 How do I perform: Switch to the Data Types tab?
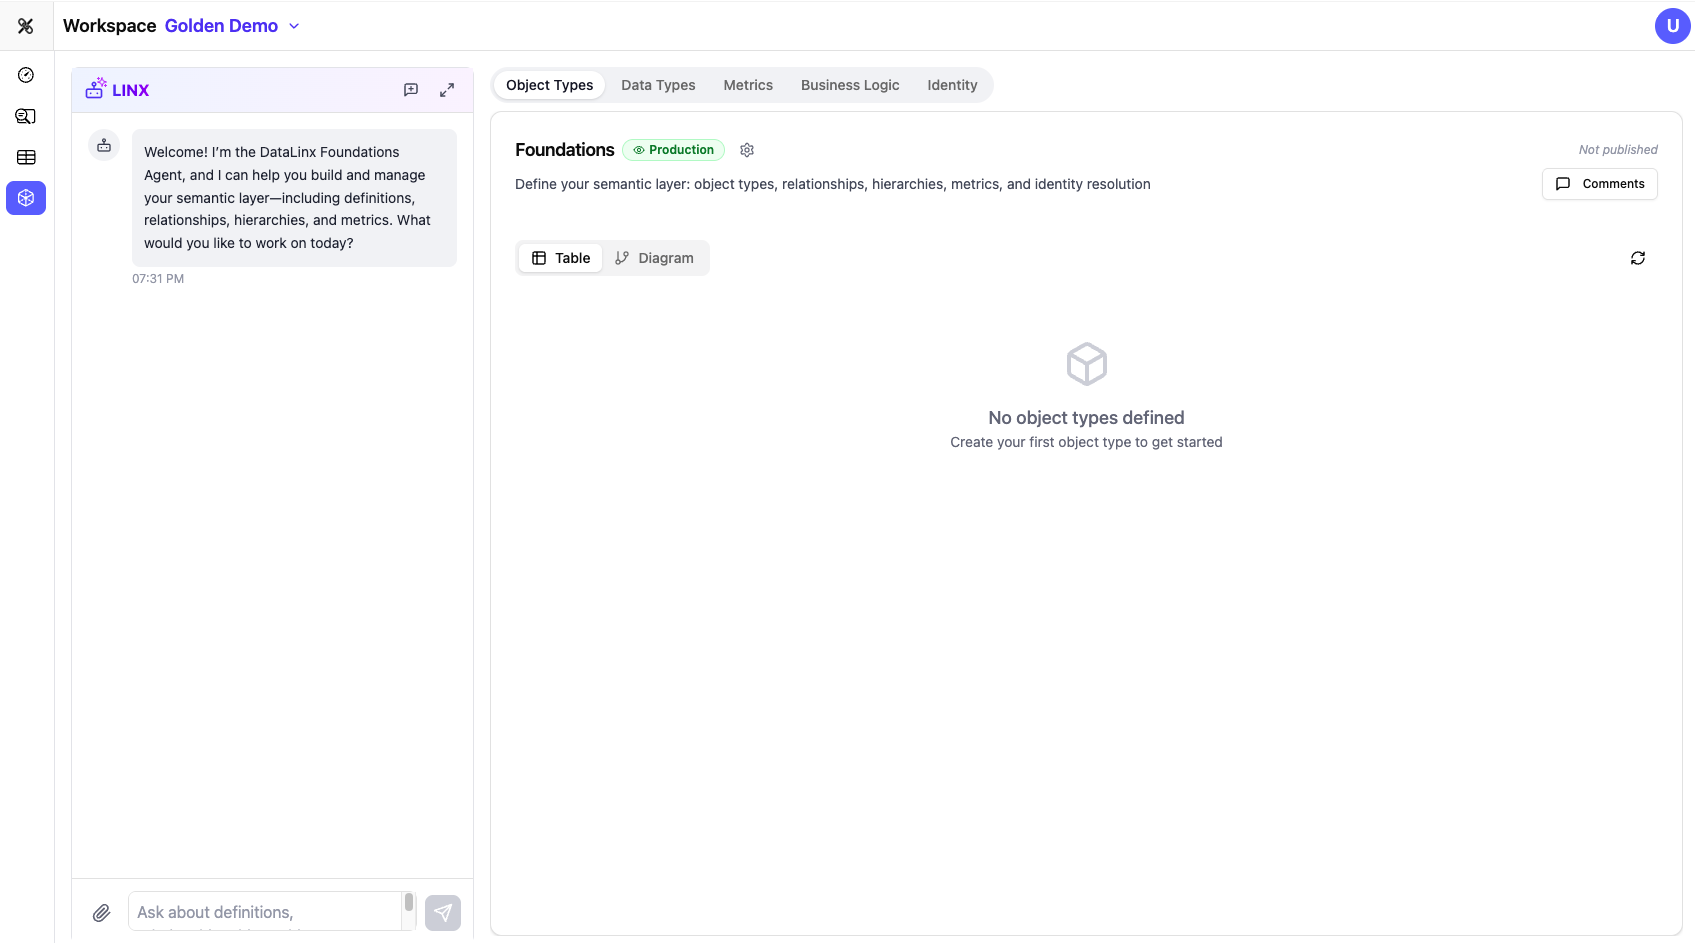658,85
